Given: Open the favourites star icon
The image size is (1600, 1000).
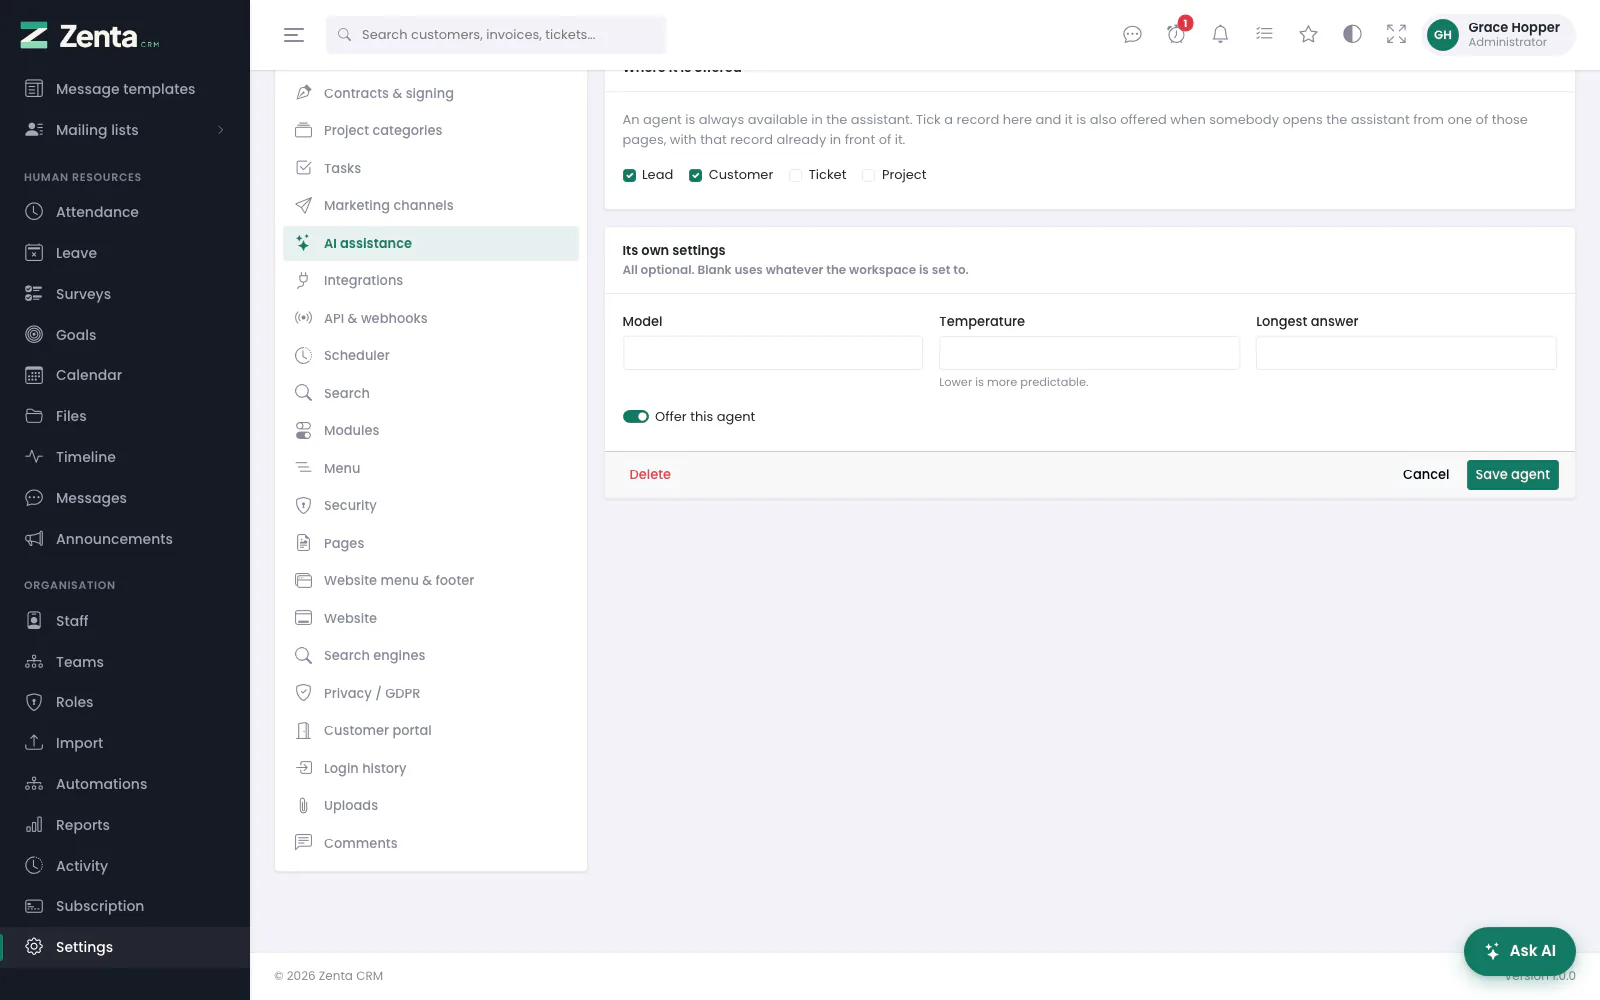Looking at the screenshot, I should (1308, 35).
